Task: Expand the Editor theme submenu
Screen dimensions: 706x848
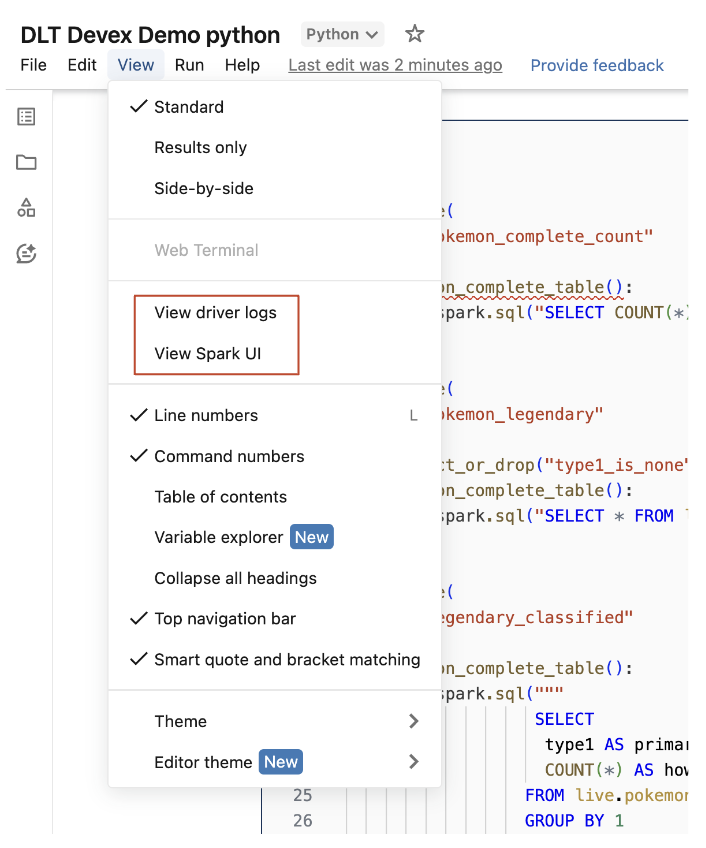Action: point(201,762)
